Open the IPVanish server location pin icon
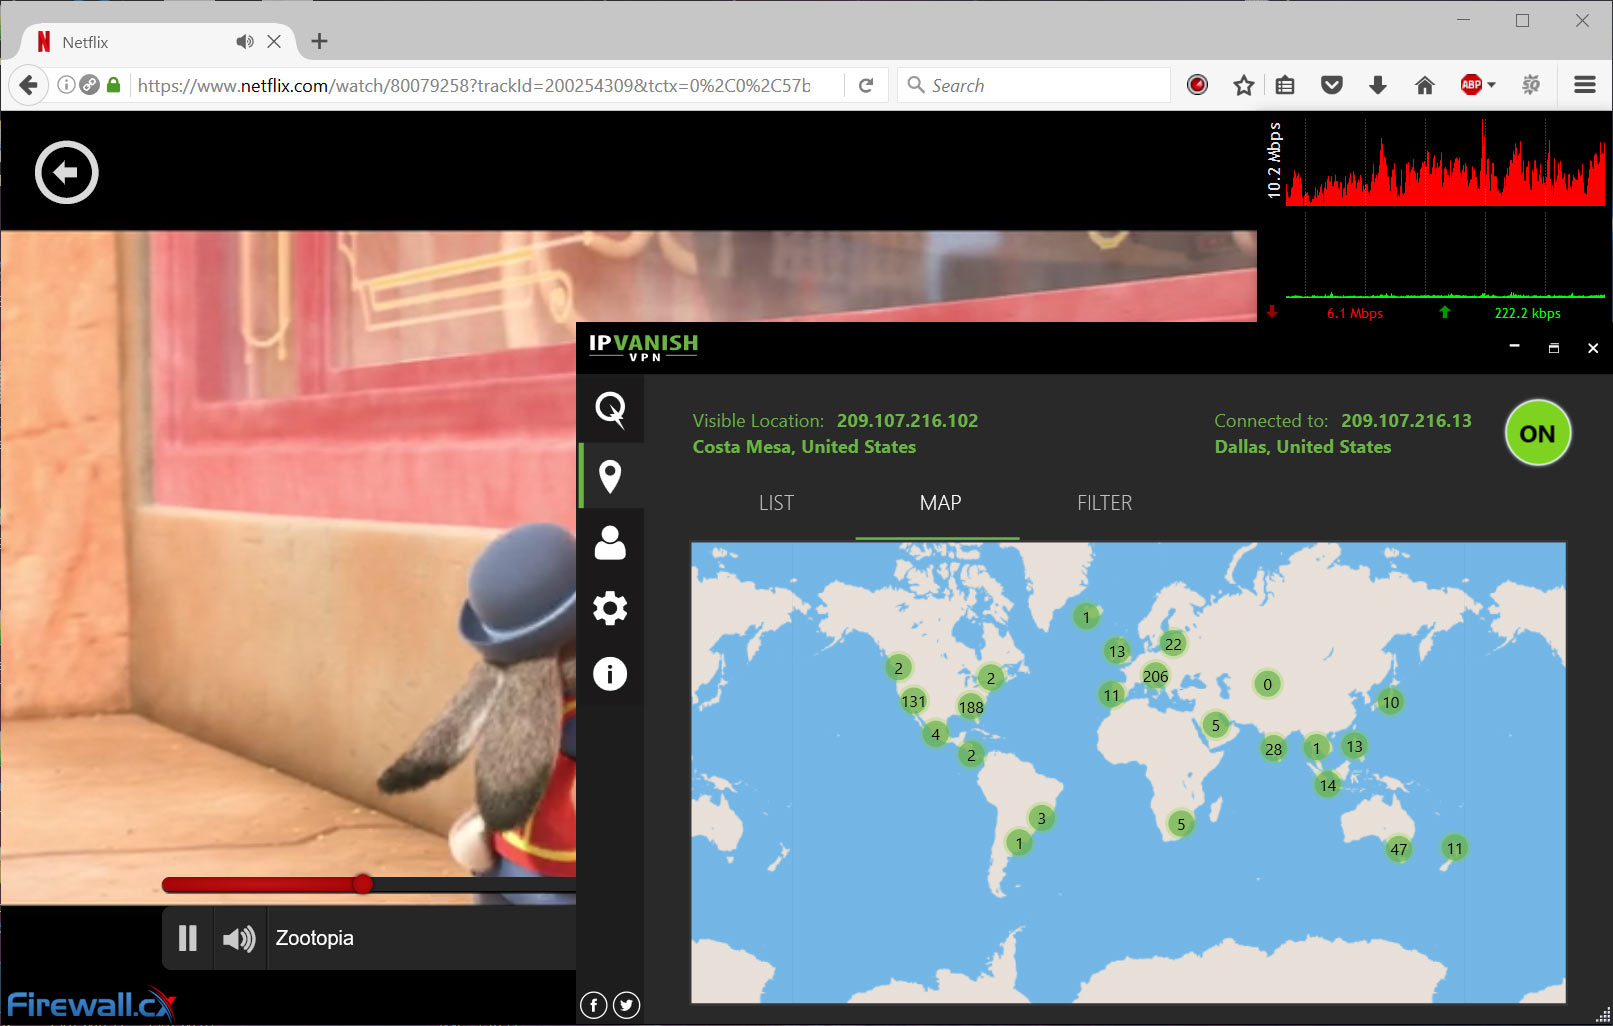This screenshot has height=1026, width=1613. tap(610, 476)
